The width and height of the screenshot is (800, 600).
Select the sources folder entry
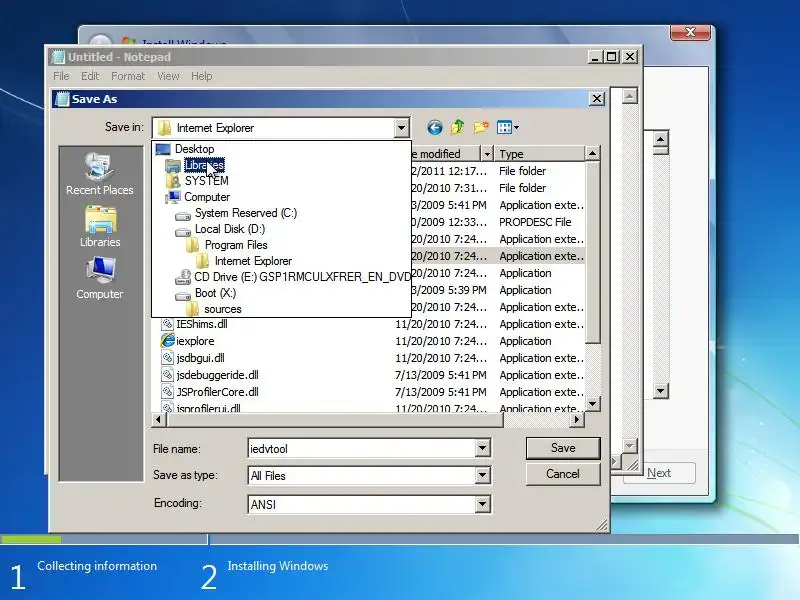click(222, 309)
